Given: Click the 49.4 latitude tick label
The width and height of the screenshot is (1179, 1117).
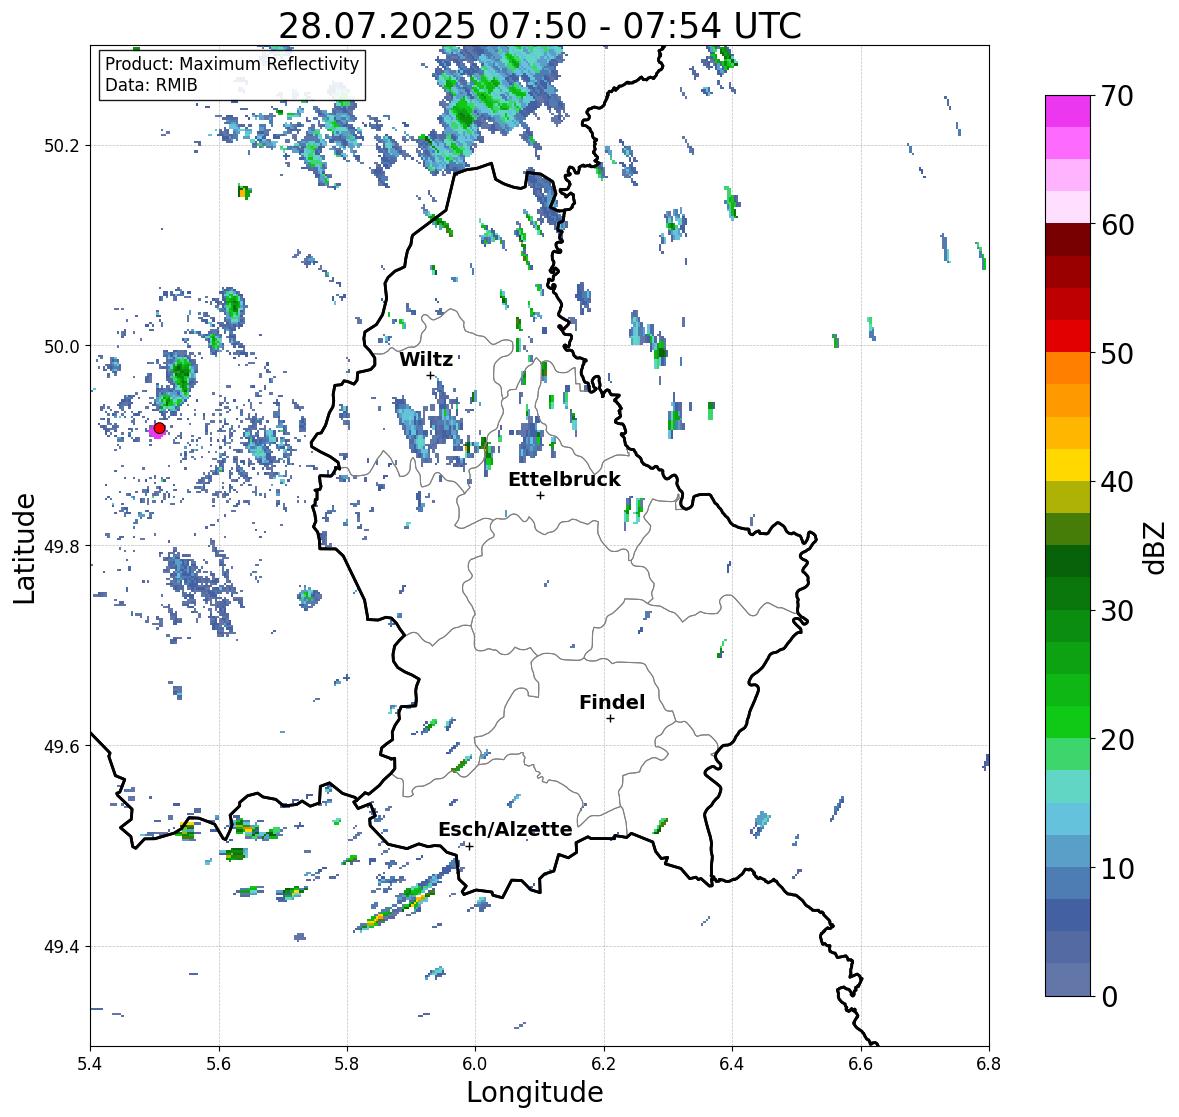Looking at the screenshot, I should coord(62,947).
